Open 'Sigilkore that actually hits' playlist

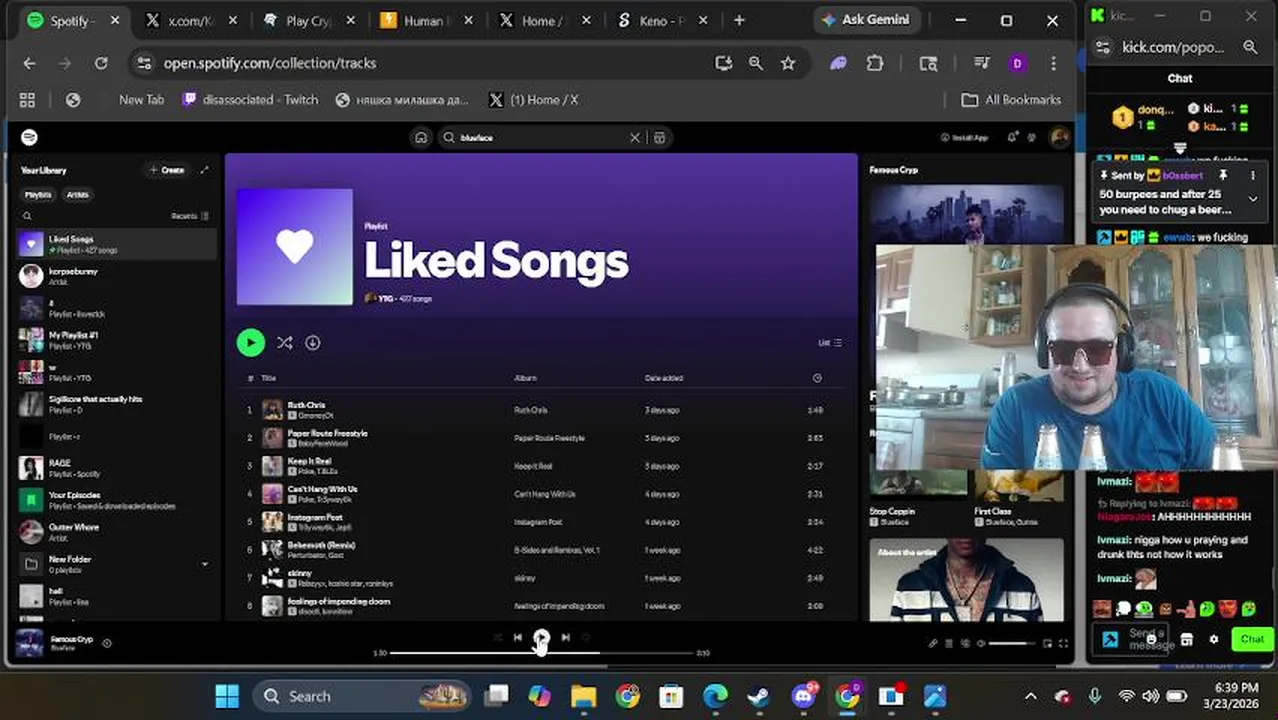pos(116,404)
